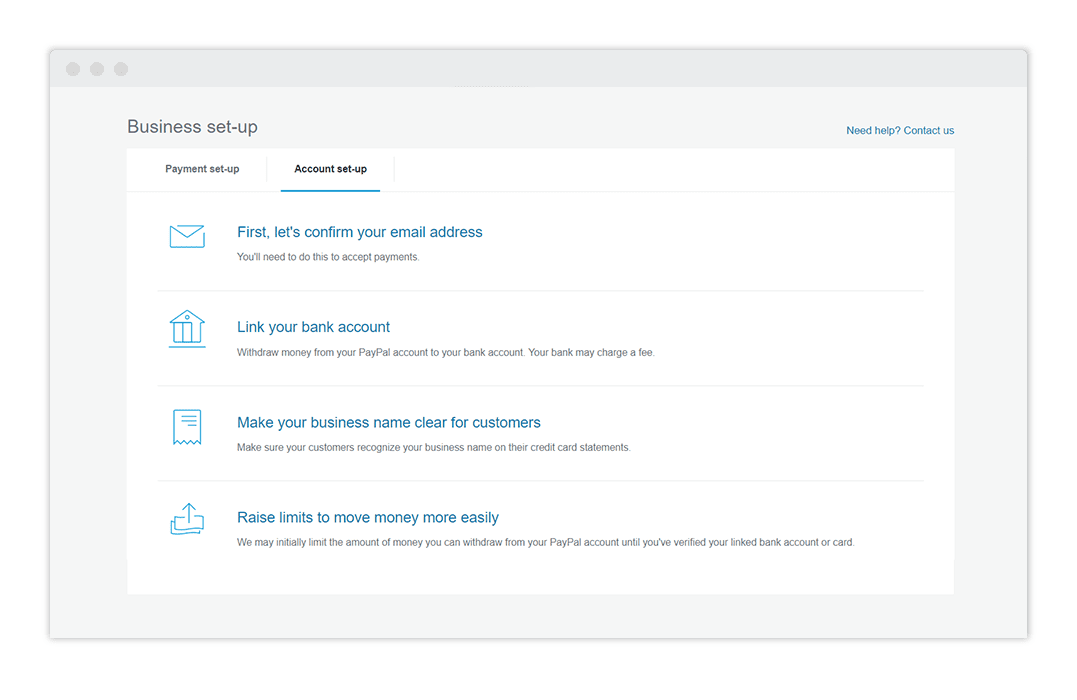Click the withdrawal limit explanation text
This screenshot has width=1077, height=700.
point(545,542)
